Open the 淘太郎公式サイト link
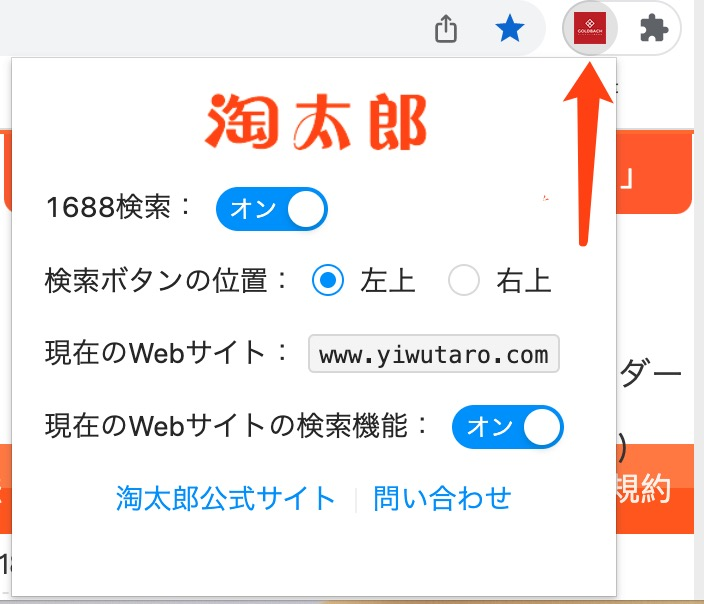704x604 pixels. pos(225,498)
